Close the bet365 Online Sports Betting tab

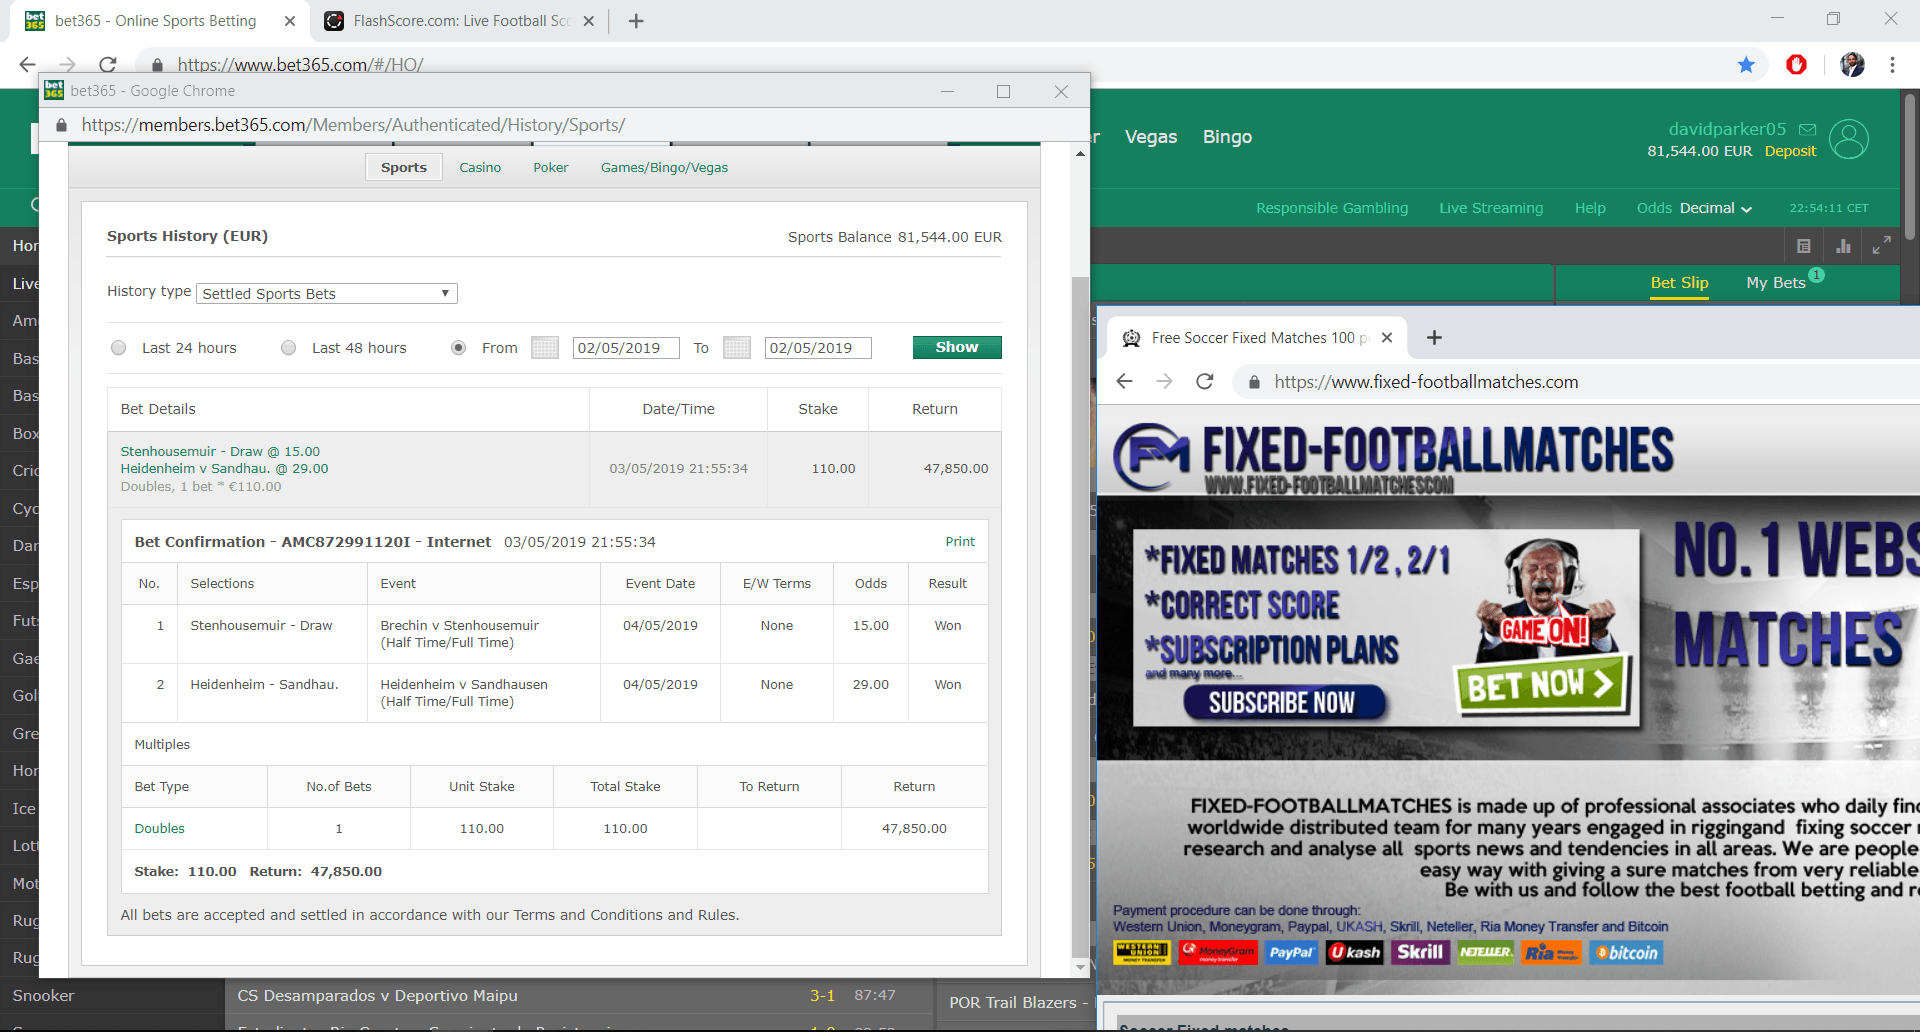[290, 21]
